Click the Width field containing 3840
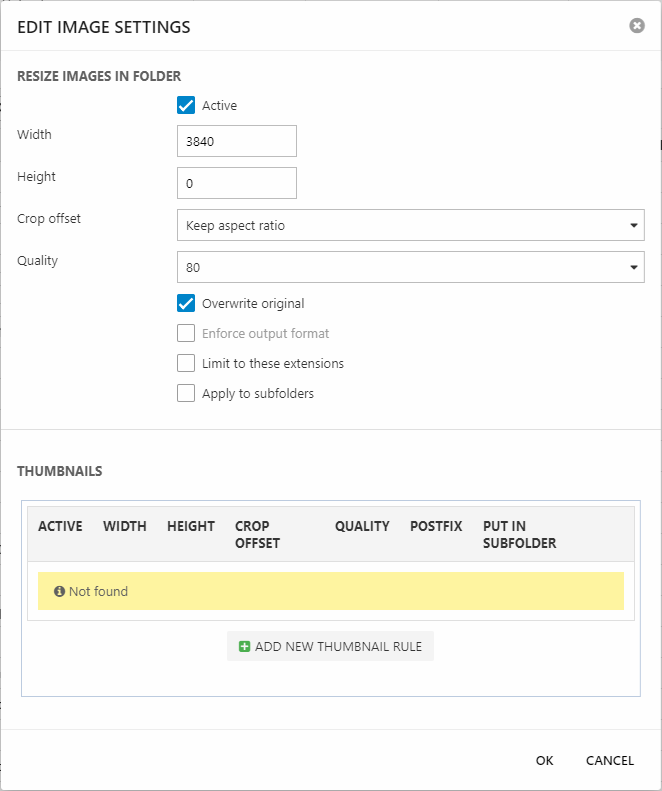Viewport: 662px width, 791px height. point(236,141)
